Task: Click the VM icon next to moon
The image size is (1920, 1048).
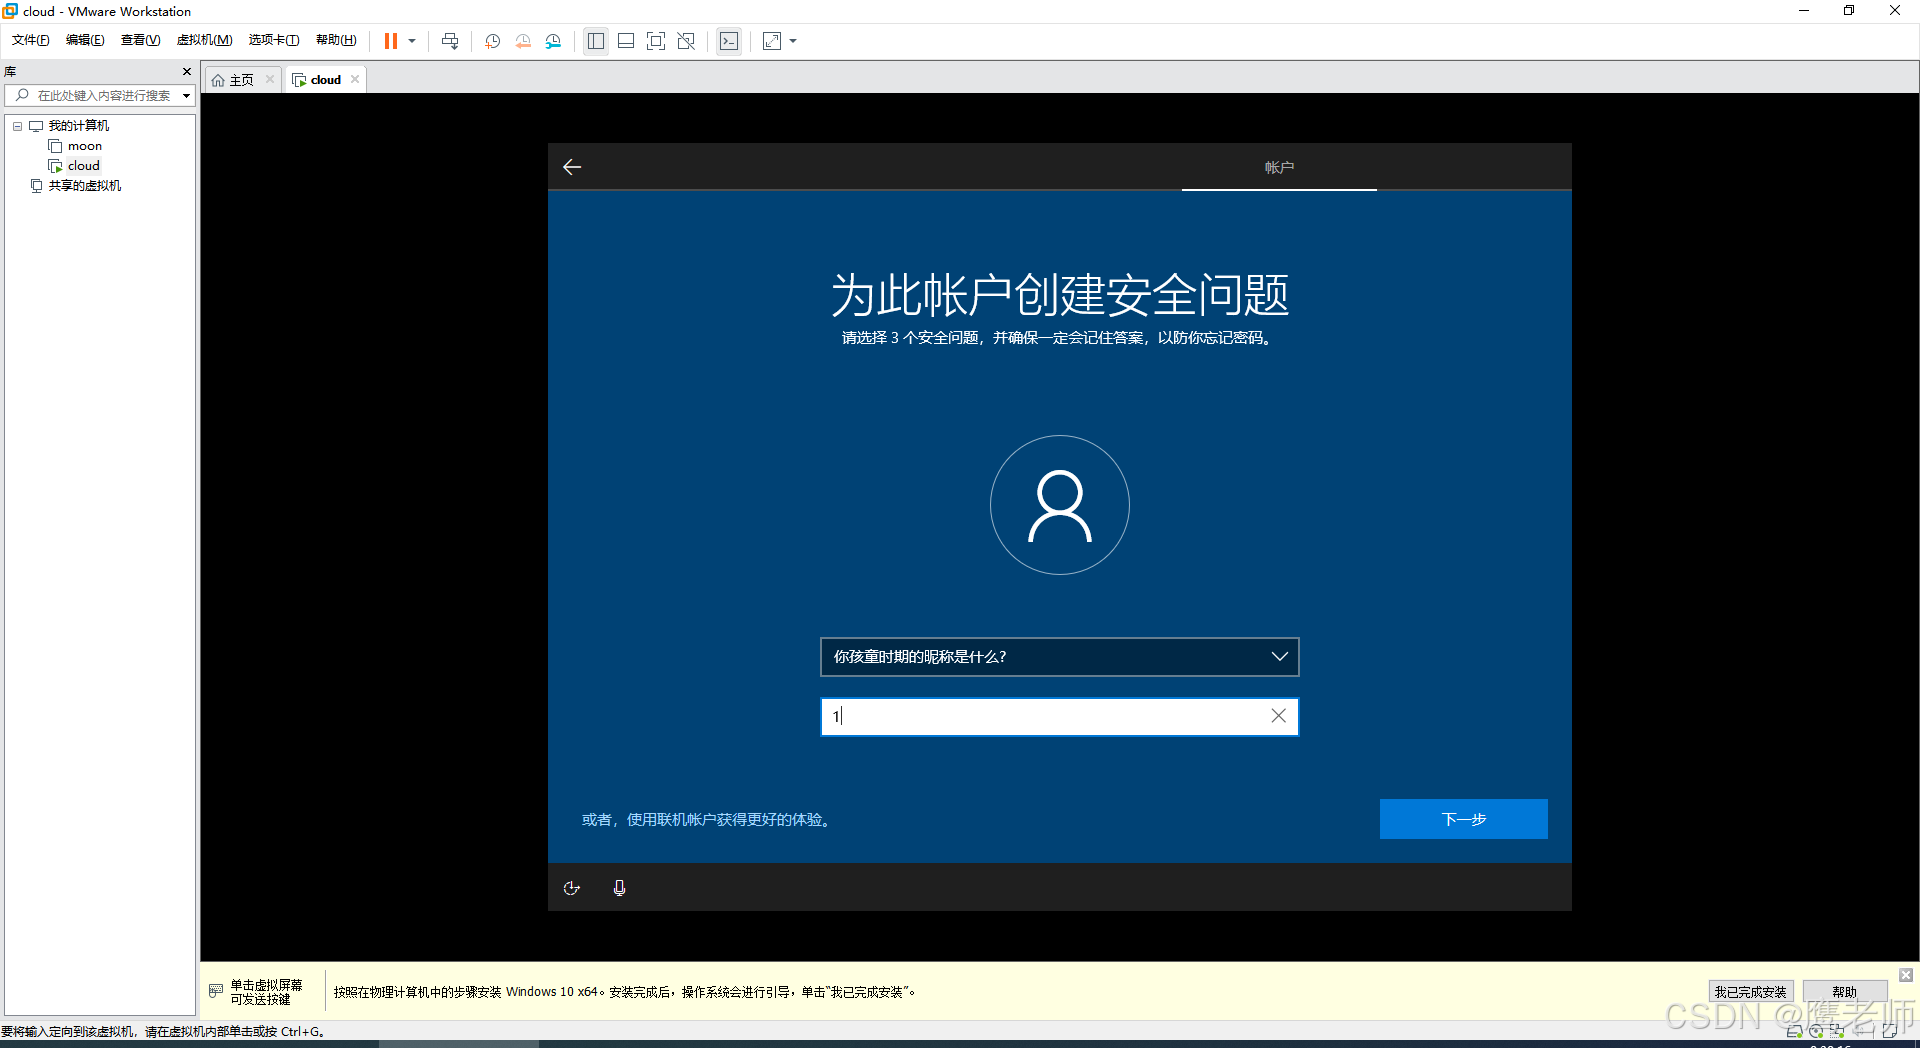Action: 55,146
